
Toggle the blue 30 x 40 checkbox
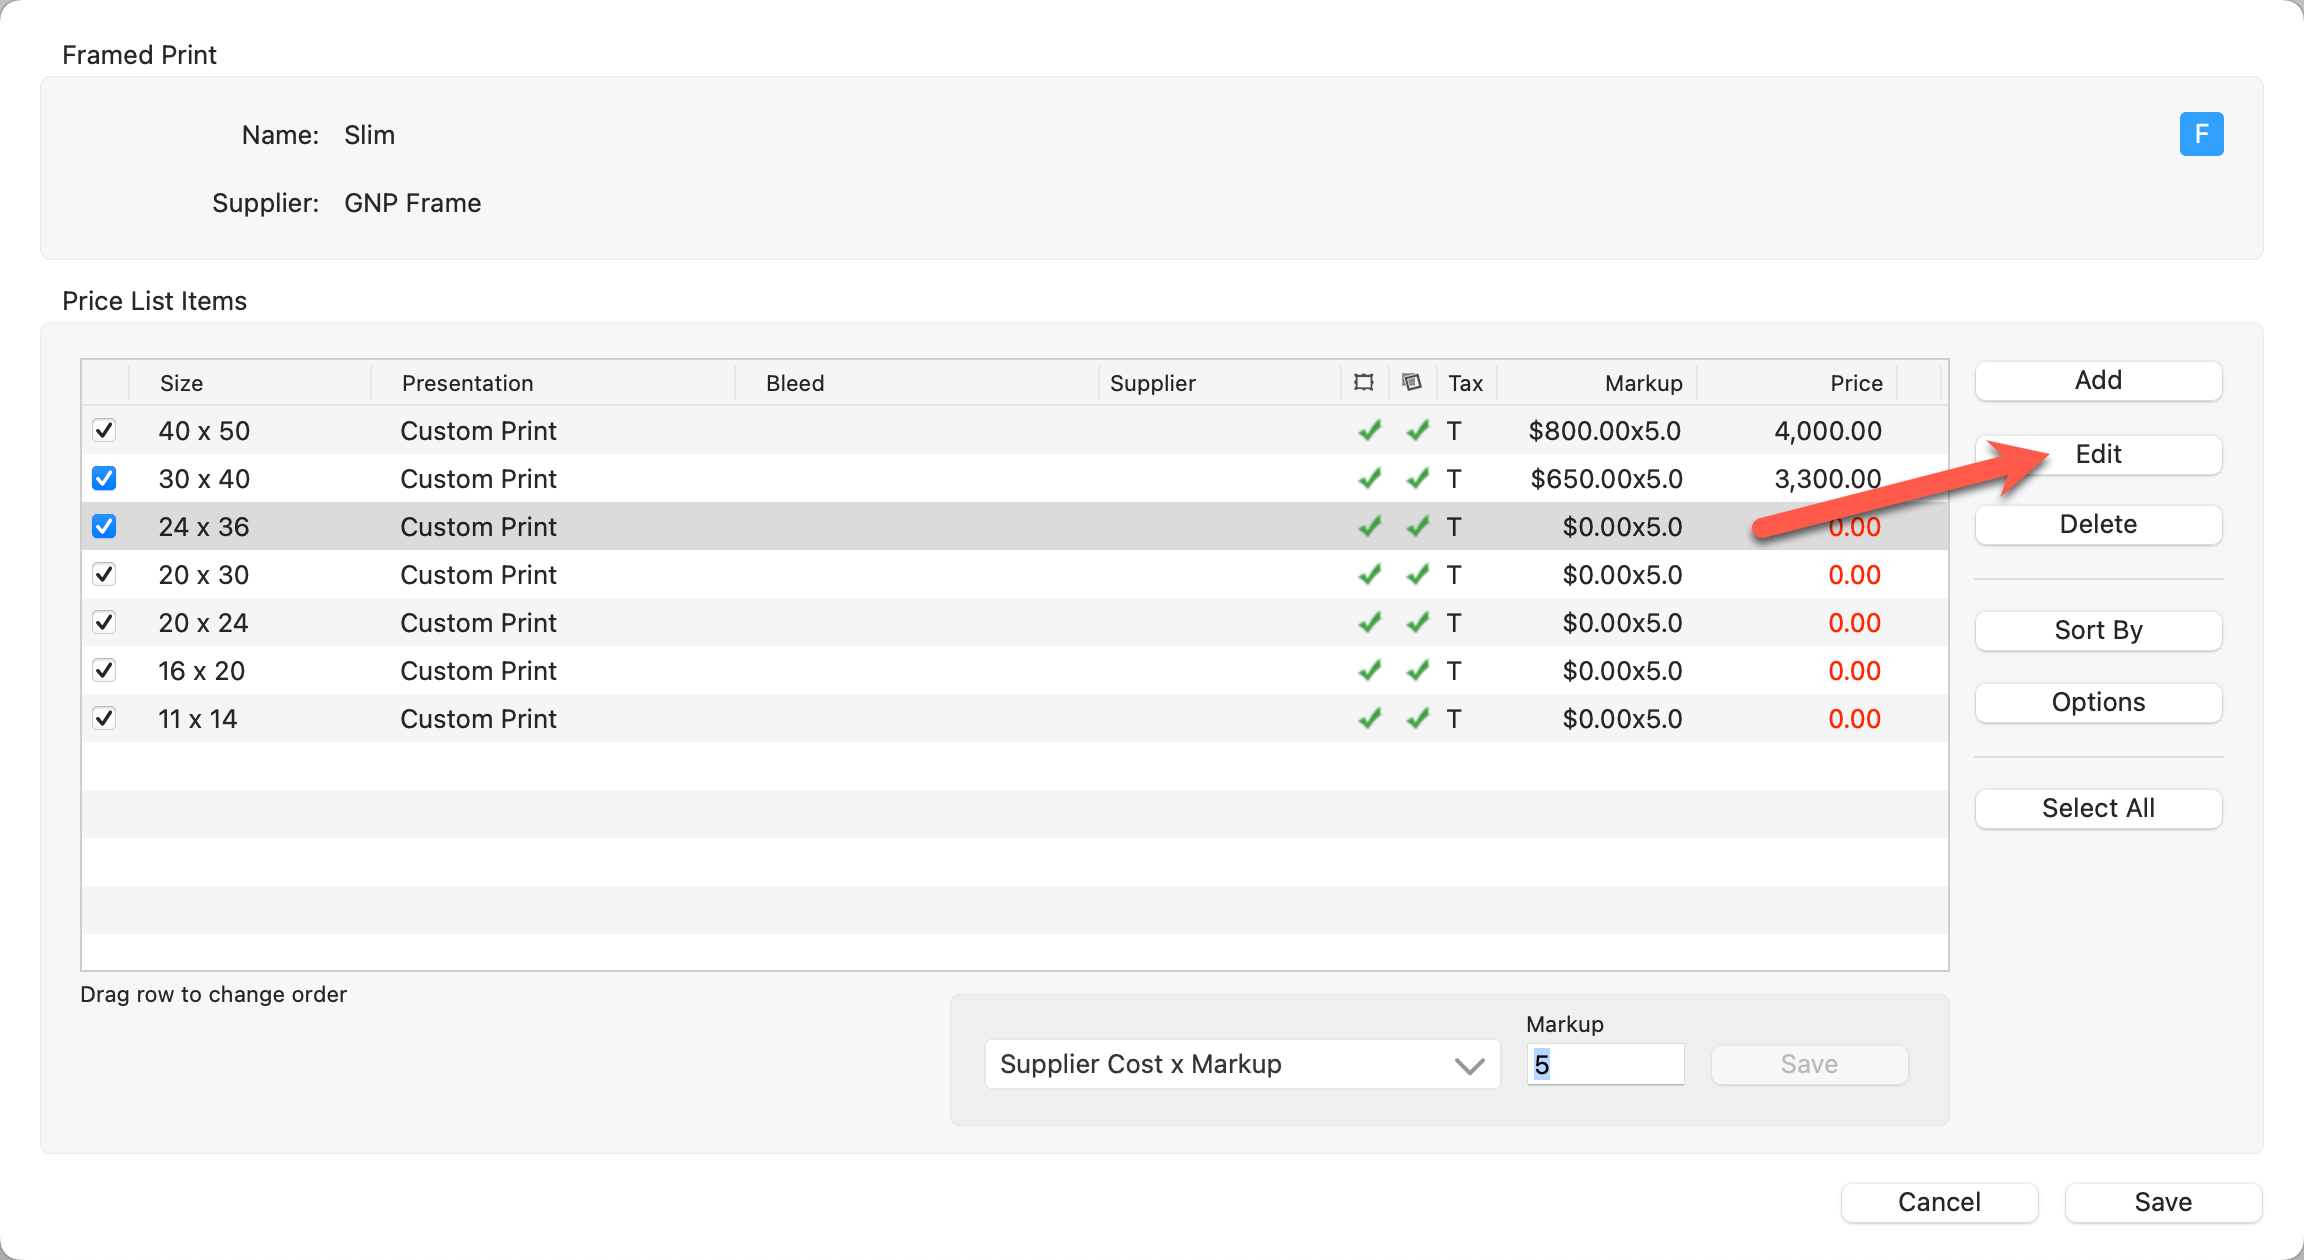point(104,479)
